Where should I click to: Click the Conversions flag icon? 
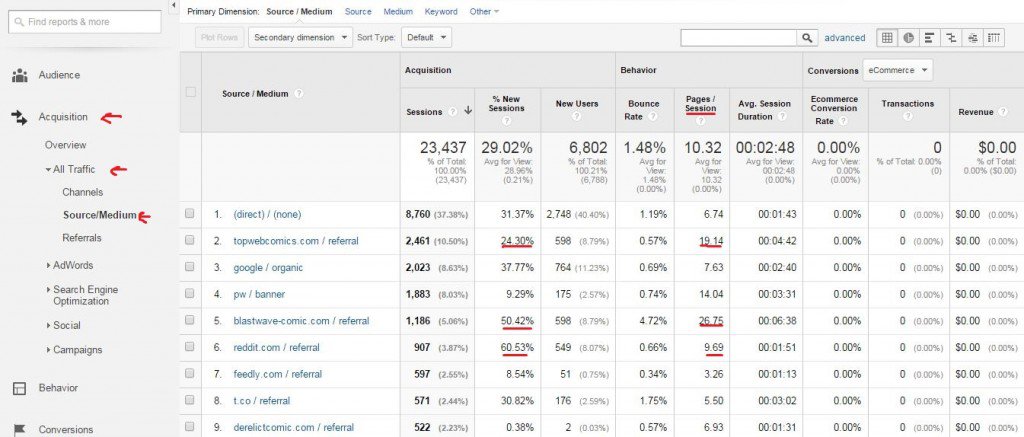click(x=20, y=430)
